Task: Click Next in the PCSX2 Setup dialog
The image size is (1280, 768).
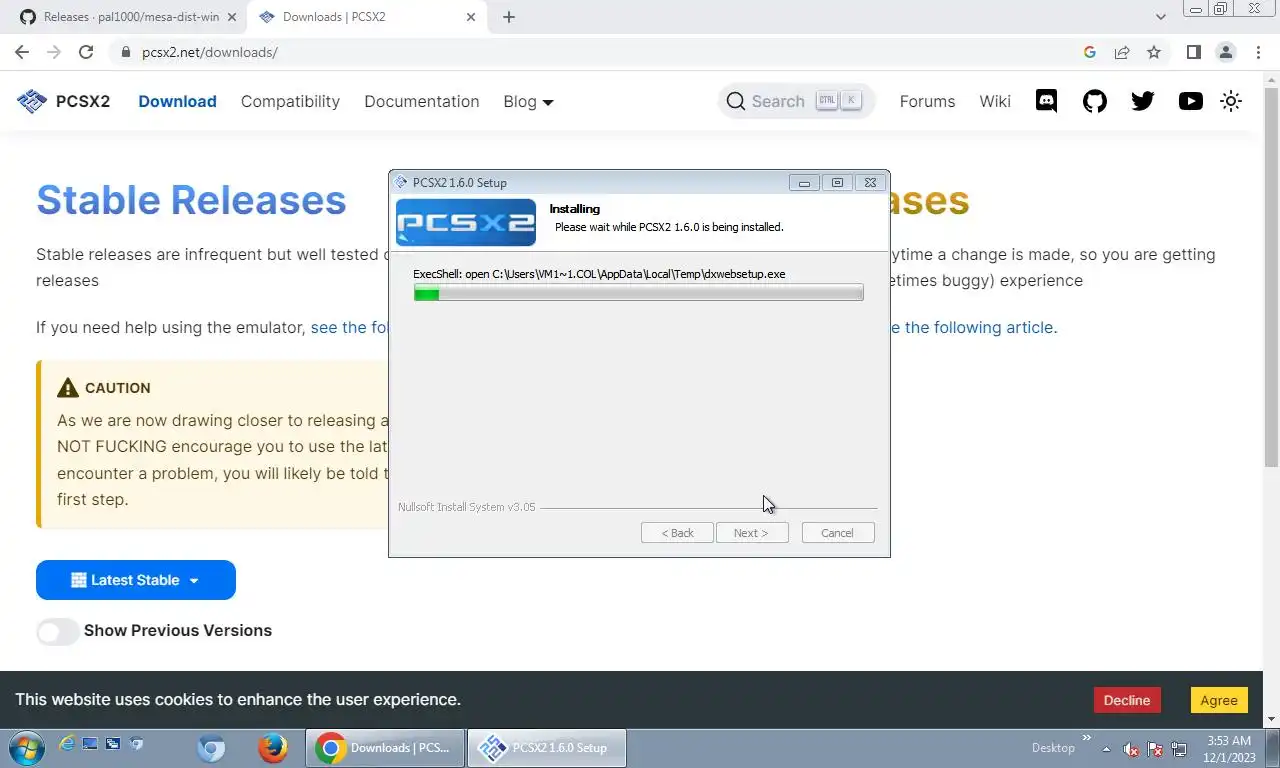Action: 752,533
